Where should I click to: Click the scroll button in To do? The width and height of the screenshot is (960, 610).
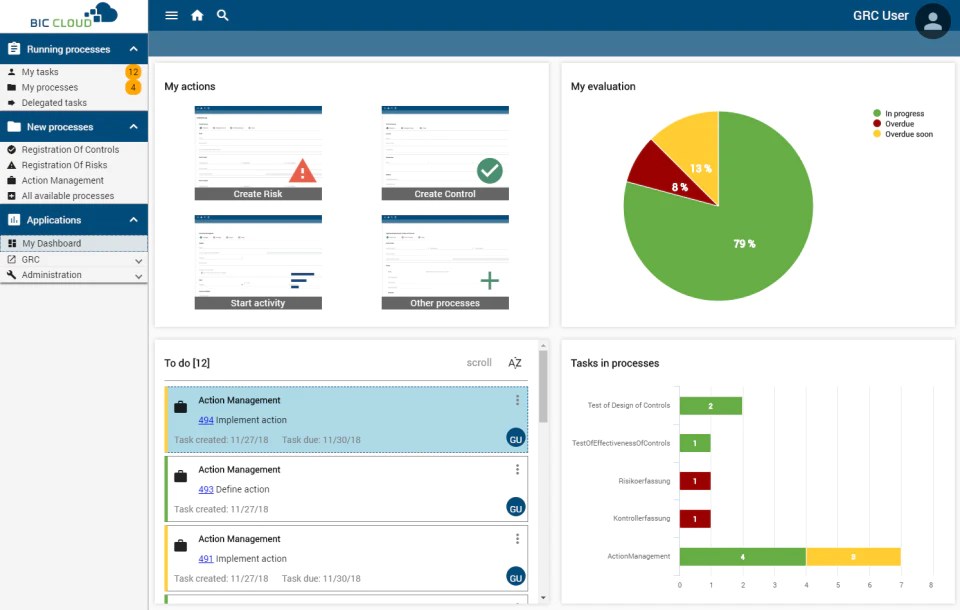[479, 363]
